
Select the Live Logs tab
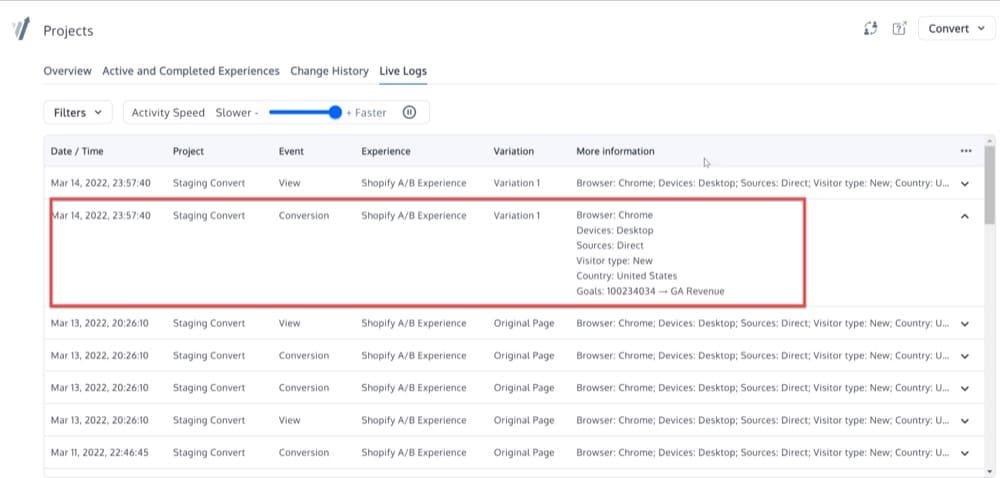pyautogui.click(x=403, y=71)
